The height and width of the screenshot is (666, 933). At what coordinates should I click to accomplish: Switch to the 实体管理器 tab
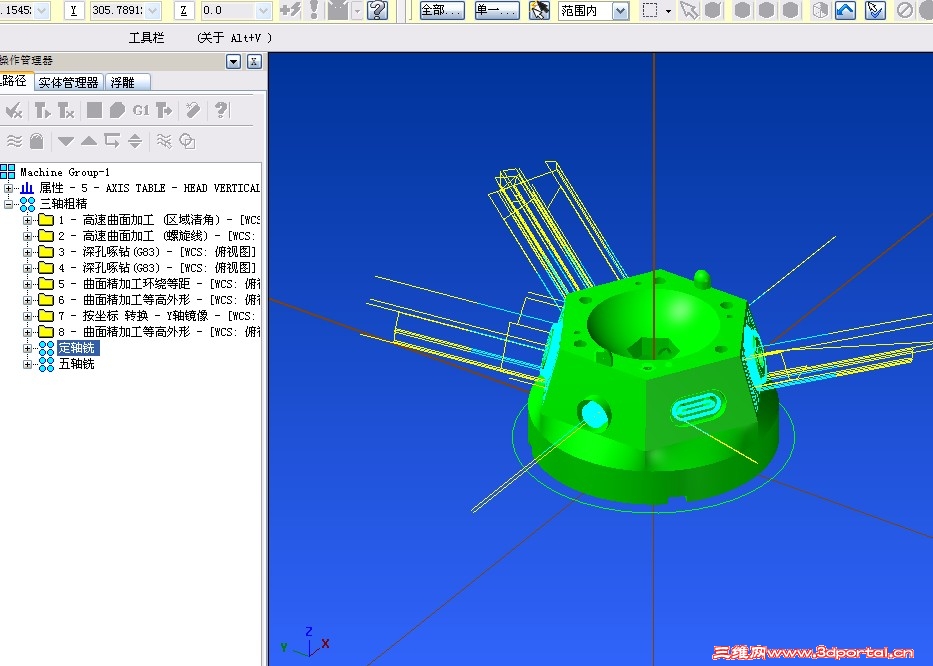tap(68, 82)
